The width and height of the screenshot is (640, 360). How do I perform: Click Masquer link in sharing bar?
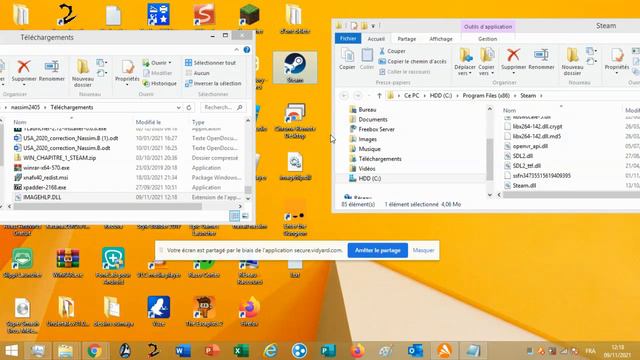[x=423, y=250]
